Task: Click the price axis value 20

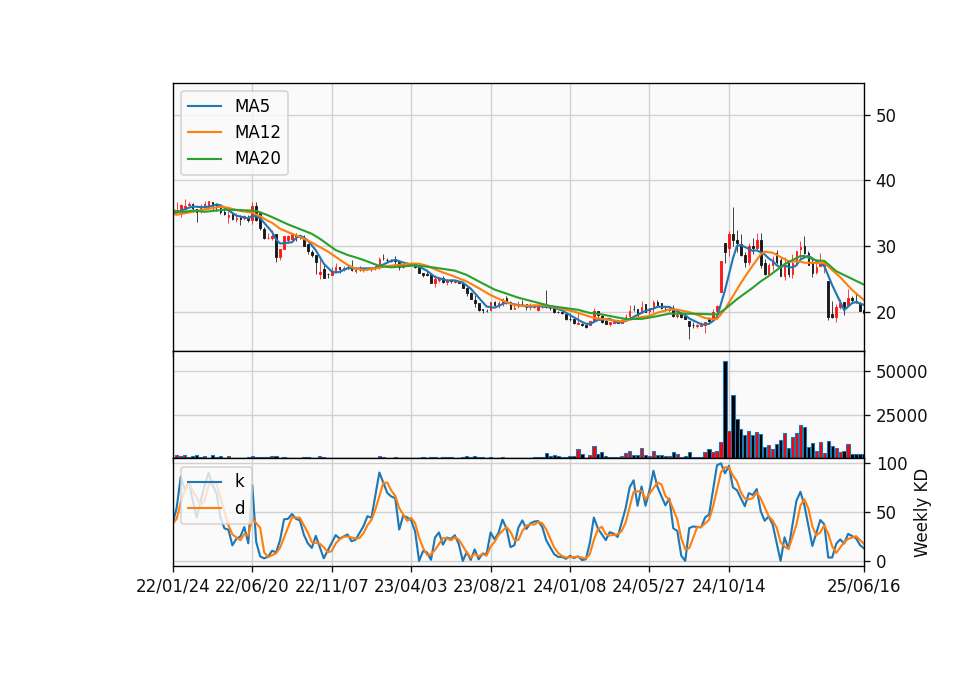Action: [x=885, y=313]
